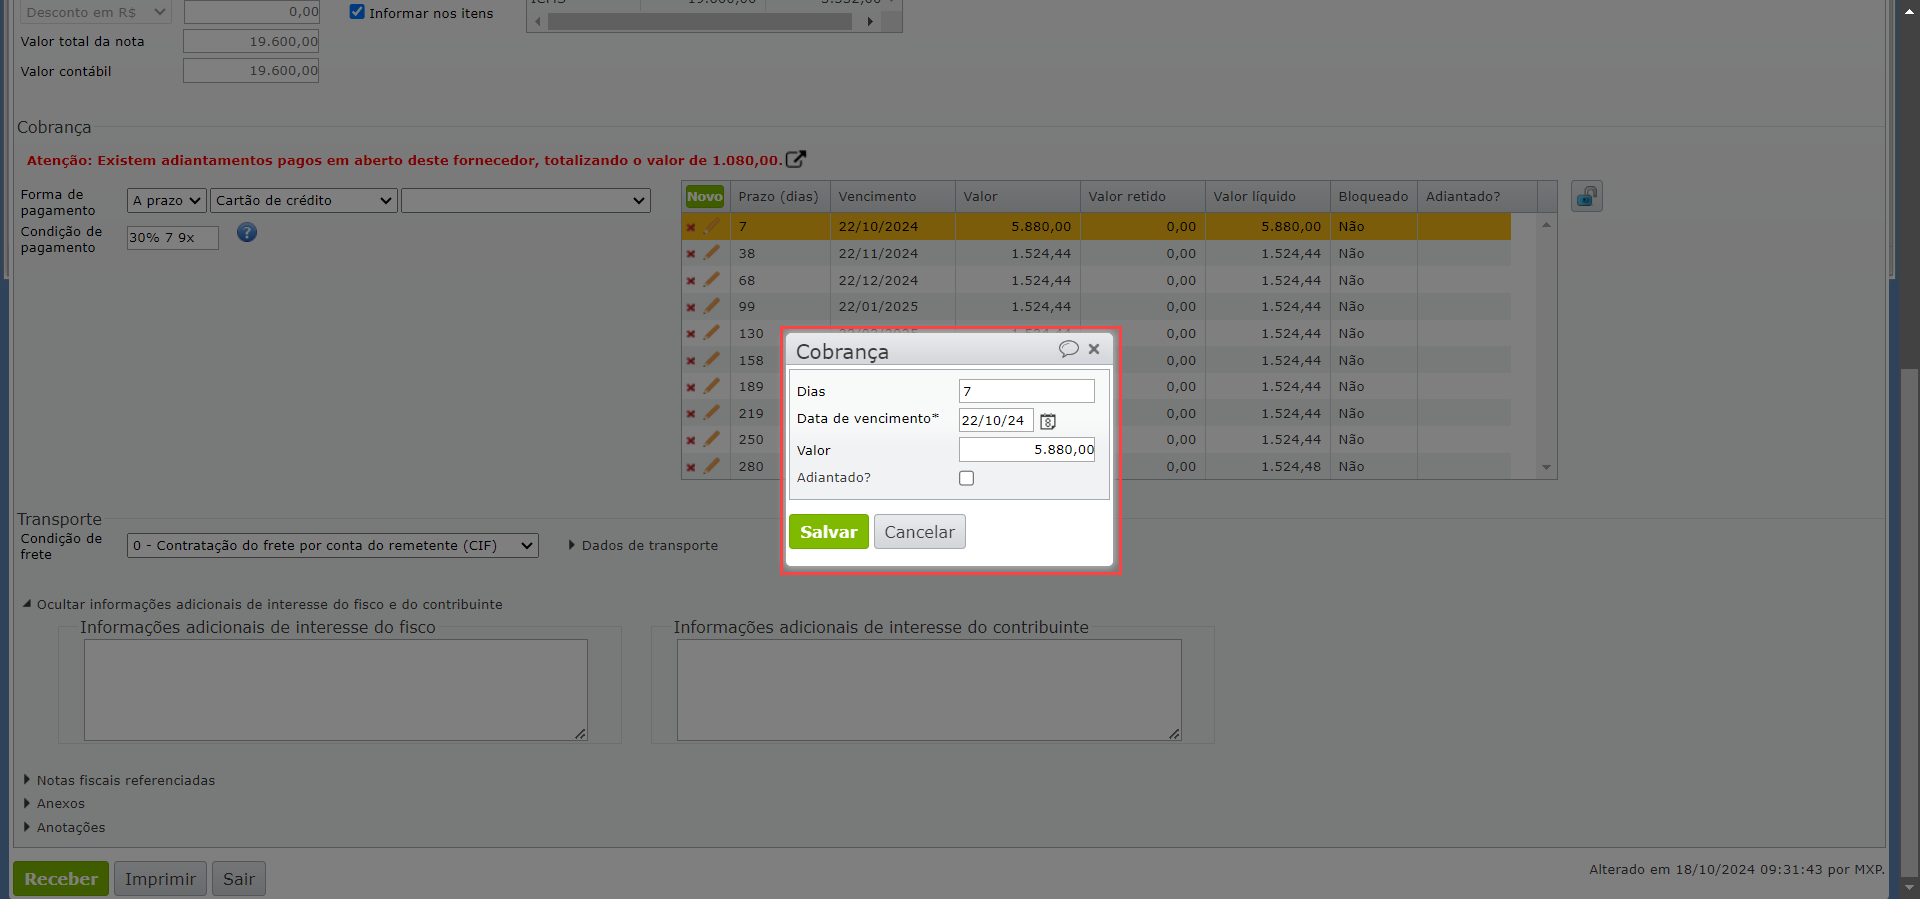Delete the installment row with prazo 250
The height and width of the screenshot is (899, 1920).
691,440
